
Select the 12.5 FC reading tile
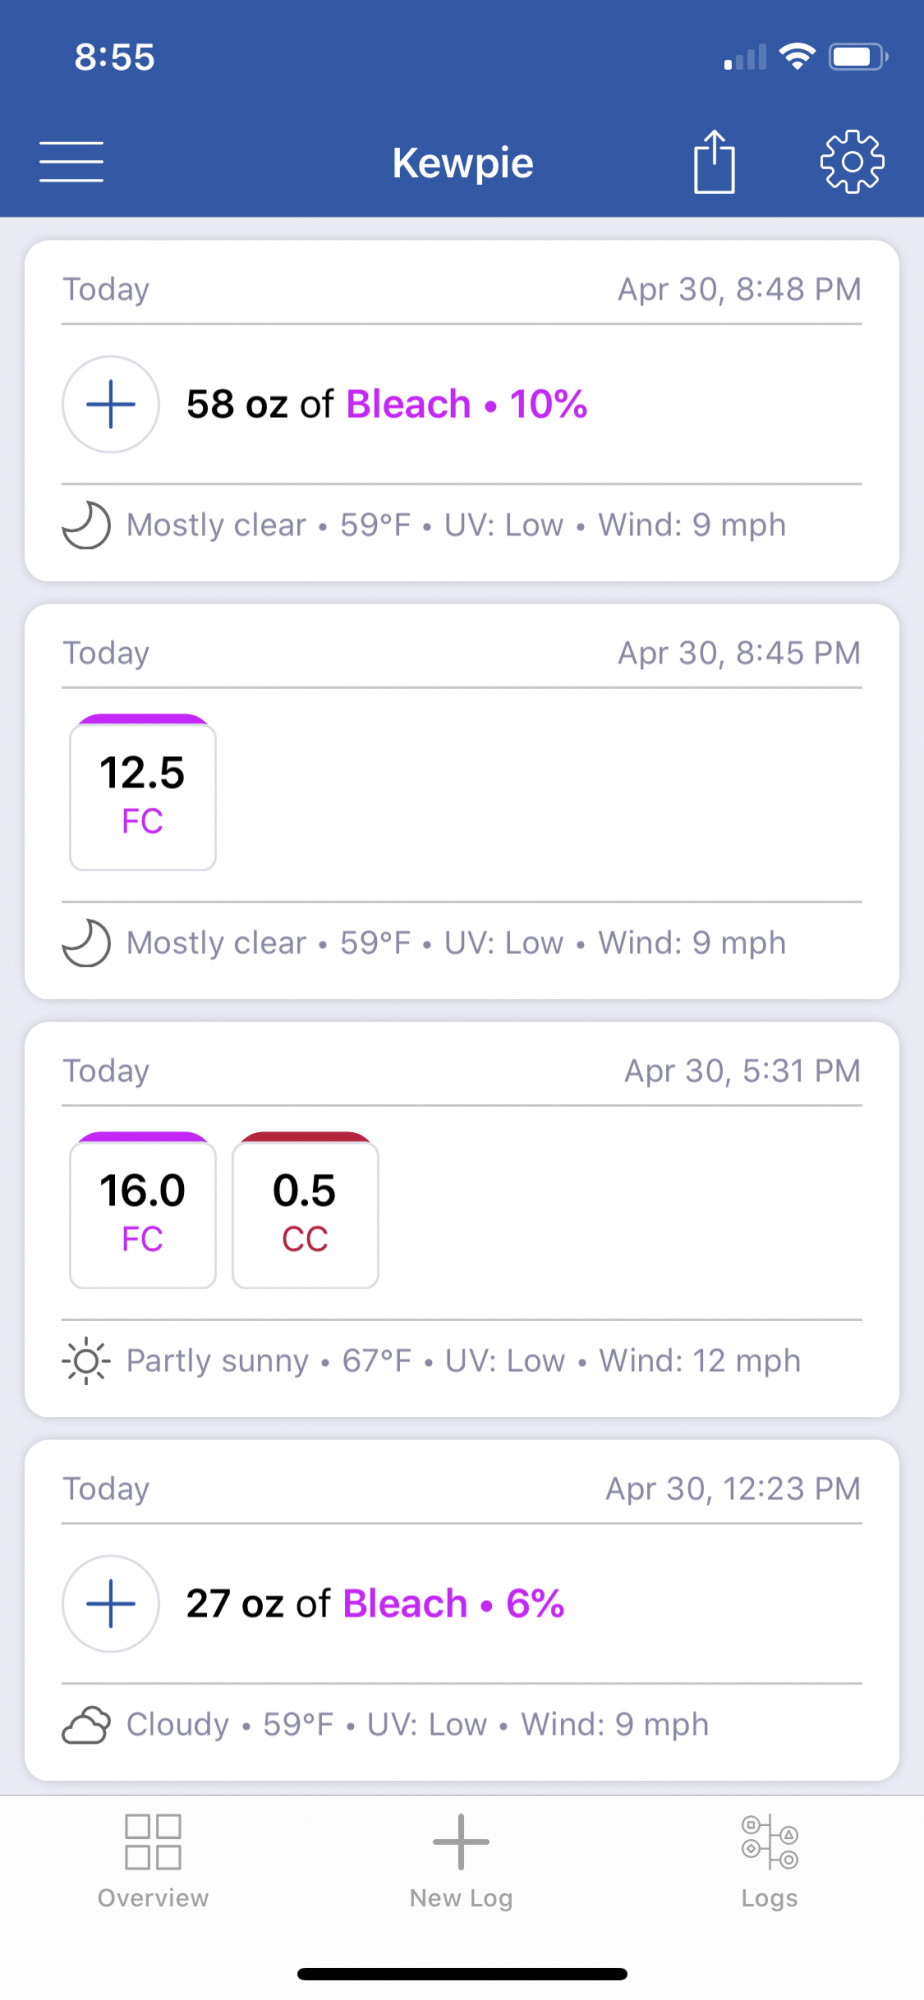pos(143,792)
